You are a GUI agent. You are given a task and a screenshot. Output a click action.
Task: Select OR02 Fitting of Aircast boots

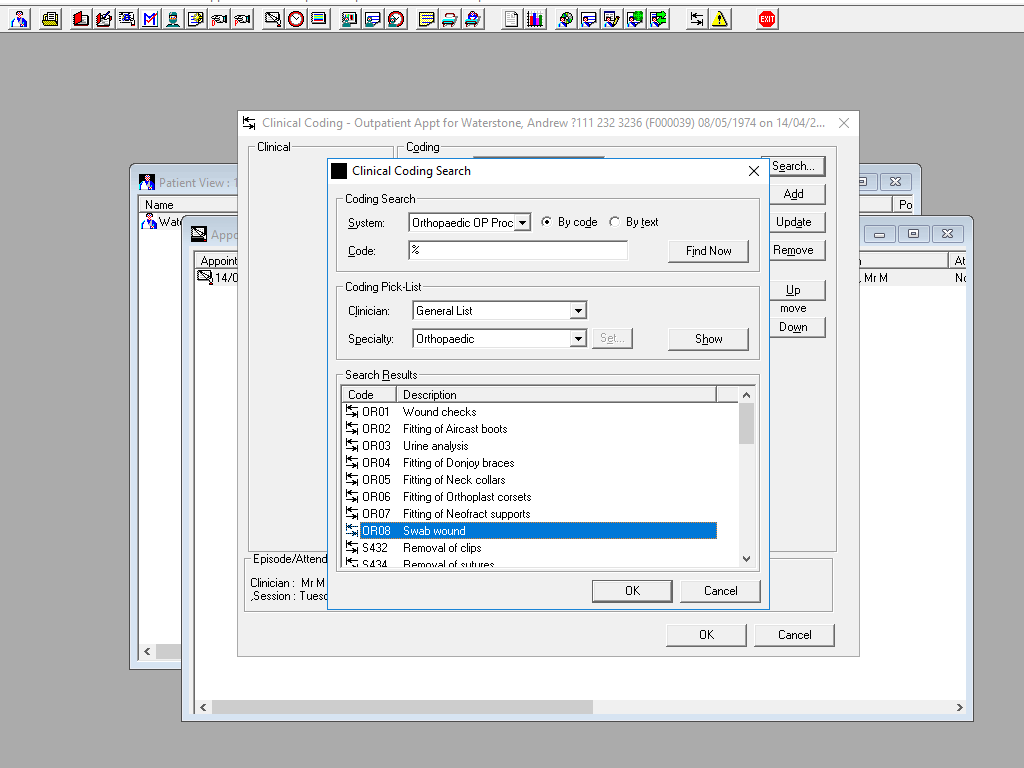[x=530, y=429]
